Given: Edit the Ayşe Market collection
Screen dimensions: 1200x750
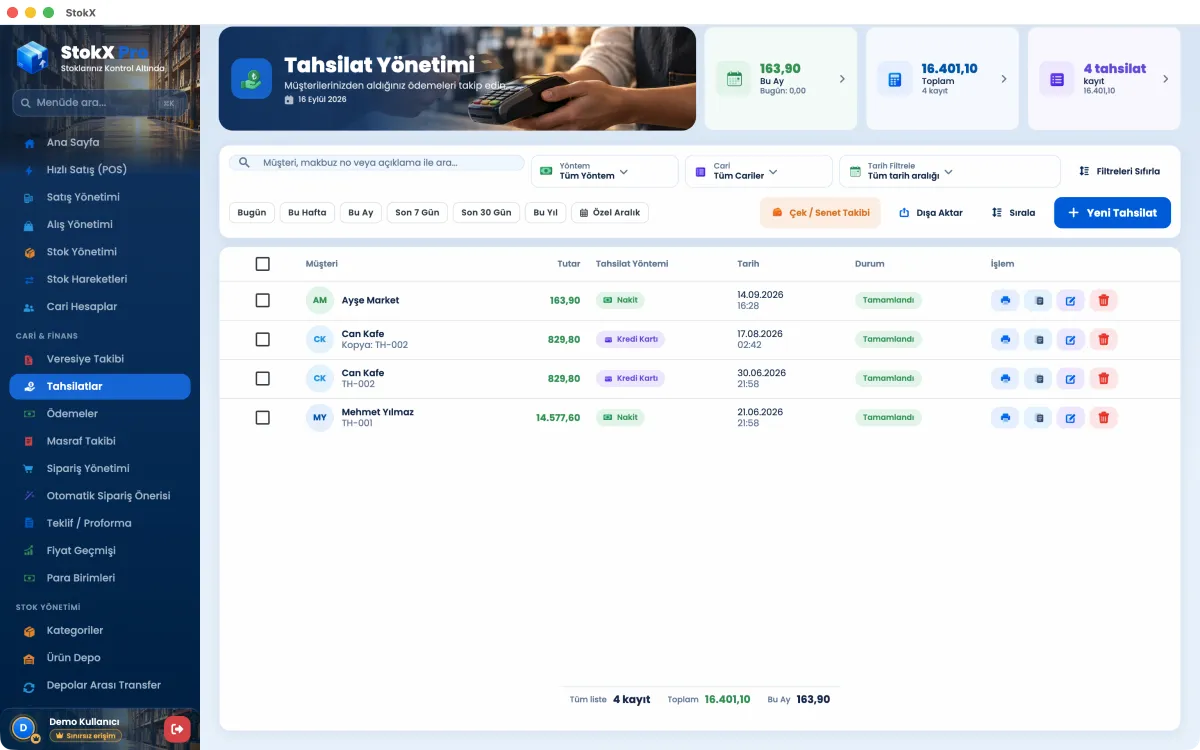Looking at the screenshot, I should (x=1071, y=300).
